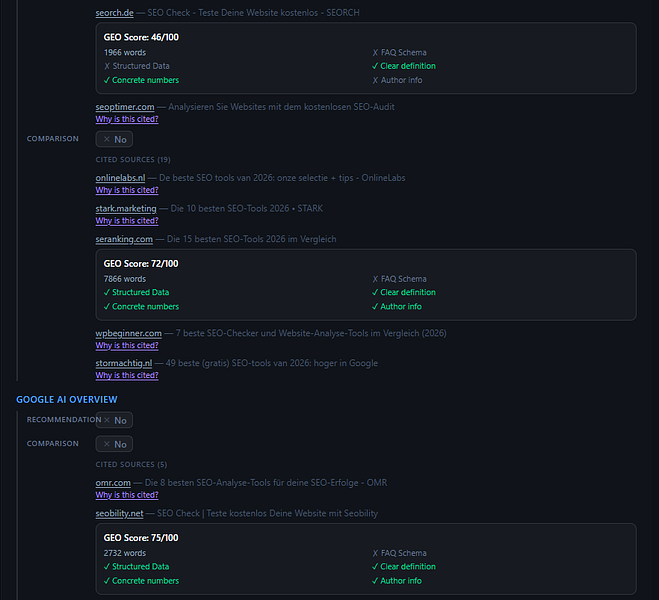Screen dimensions: 659x600
Task: Click the '2732 words' text
Action: pyautogui.click(x=125, y=554)
